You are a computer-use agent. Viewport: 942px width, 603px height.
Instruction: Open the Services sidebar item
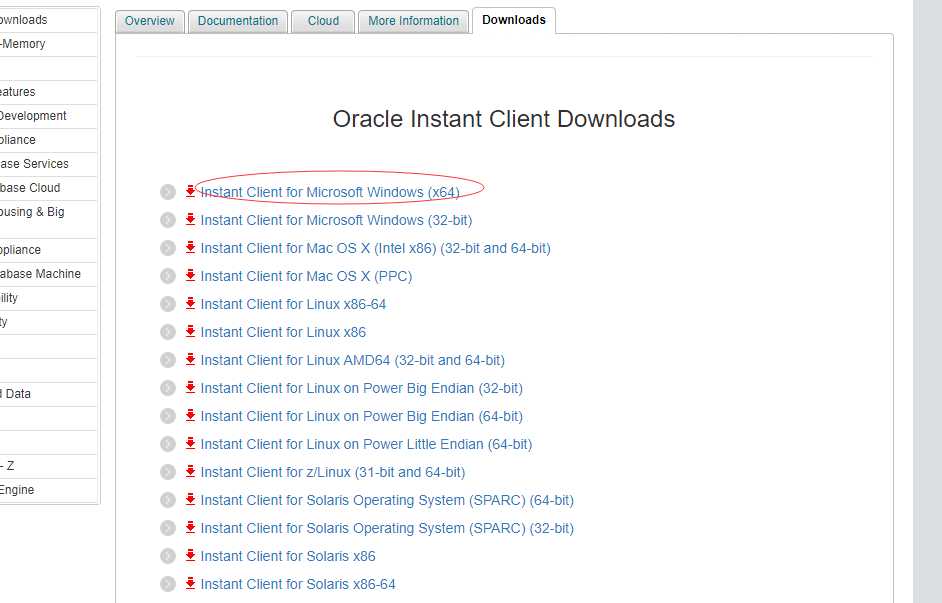coord(48,165)
